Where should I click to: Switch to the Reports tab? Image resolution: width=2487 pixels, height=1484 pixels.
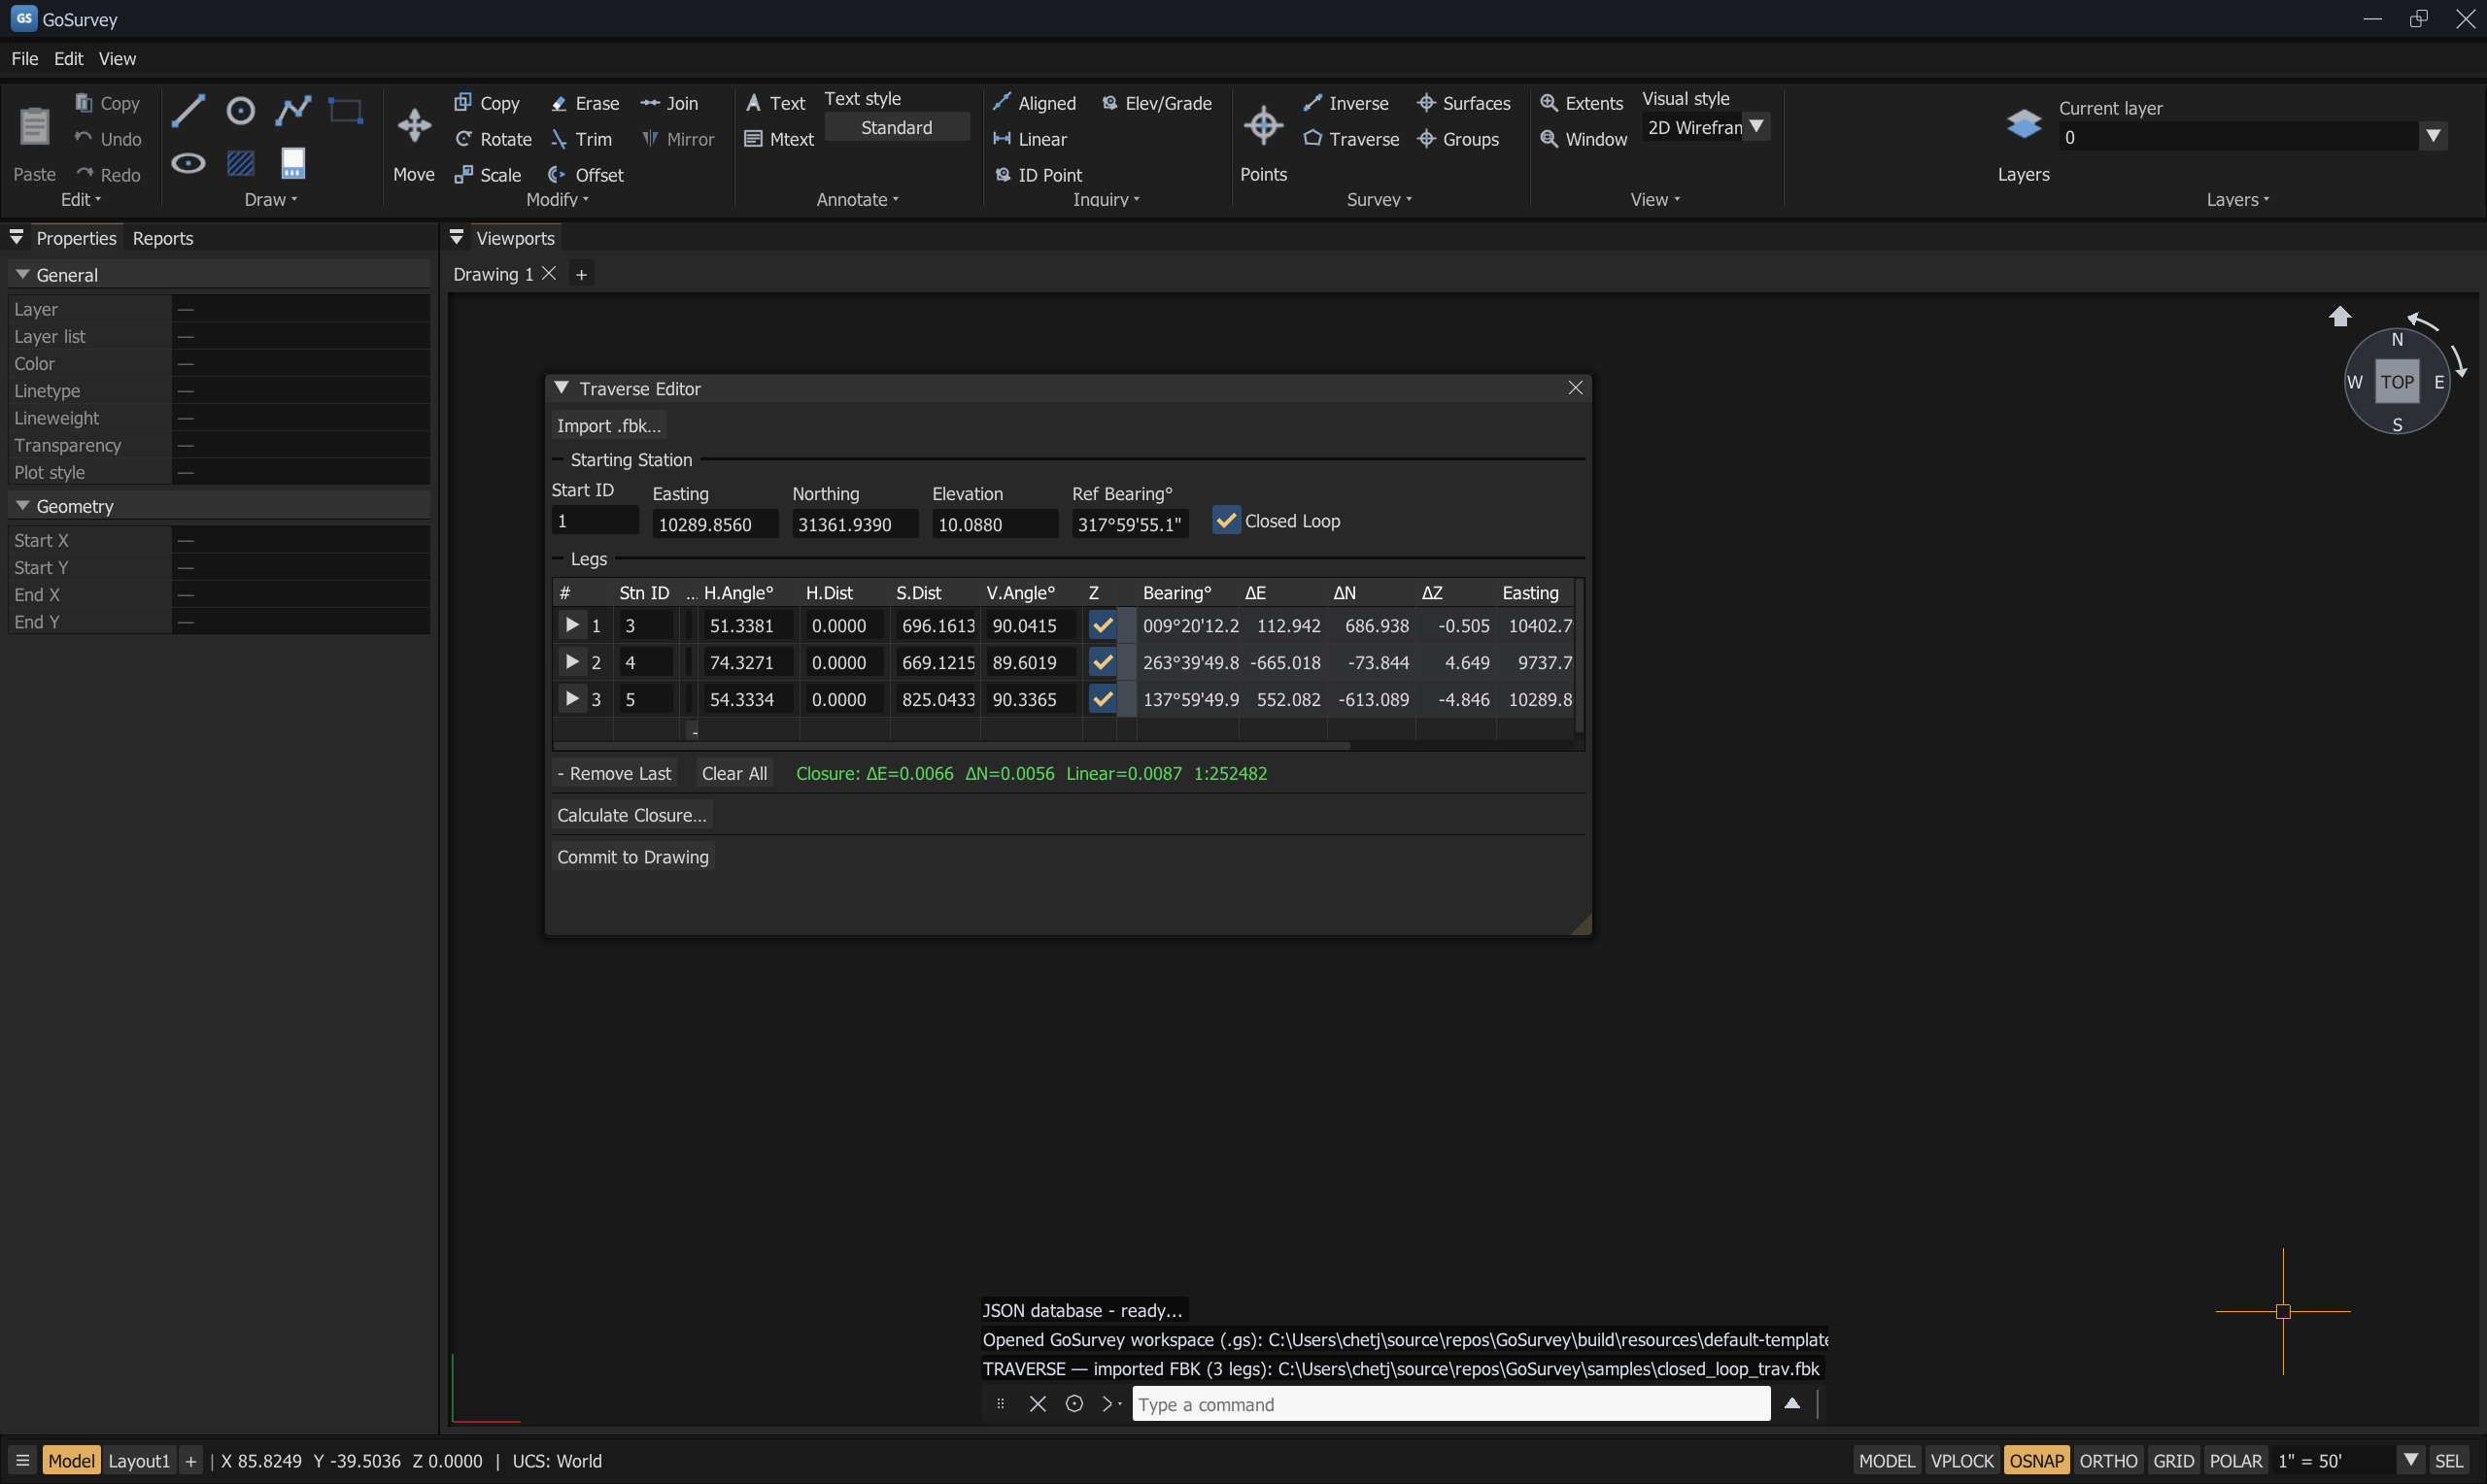[163, 238]
